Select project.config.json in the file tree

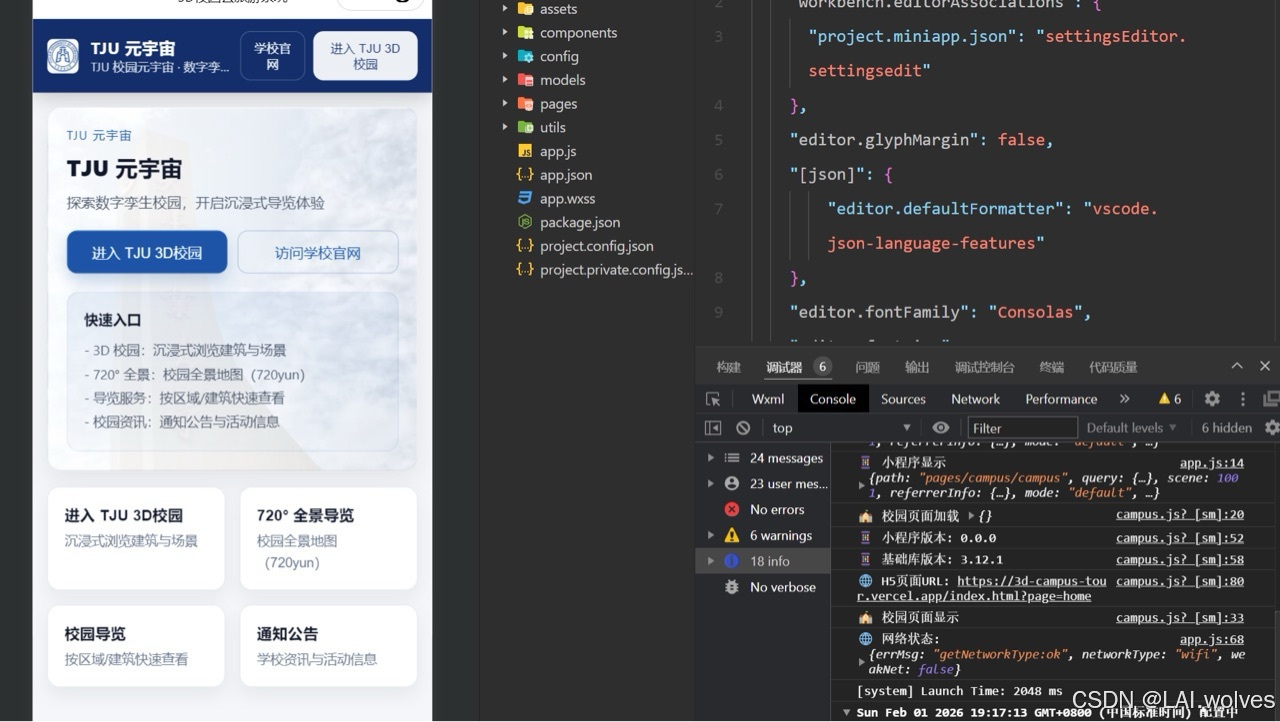tap(596, 246)
